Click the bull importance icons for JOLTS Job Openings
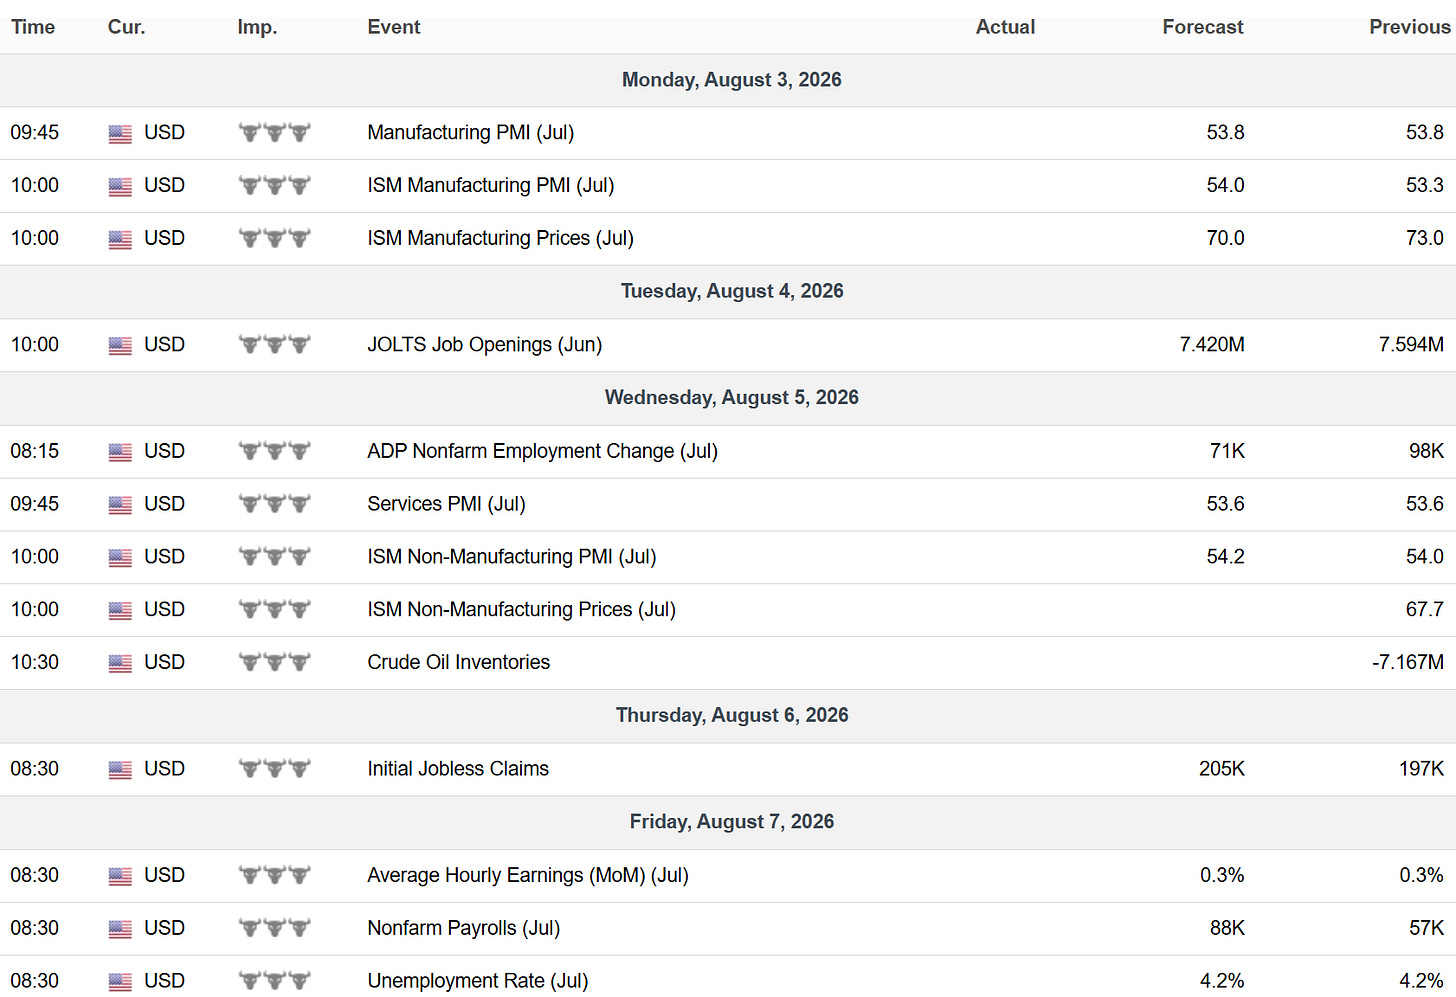The width and height of the screenshot is (1456, 997). tap(274, 345)
